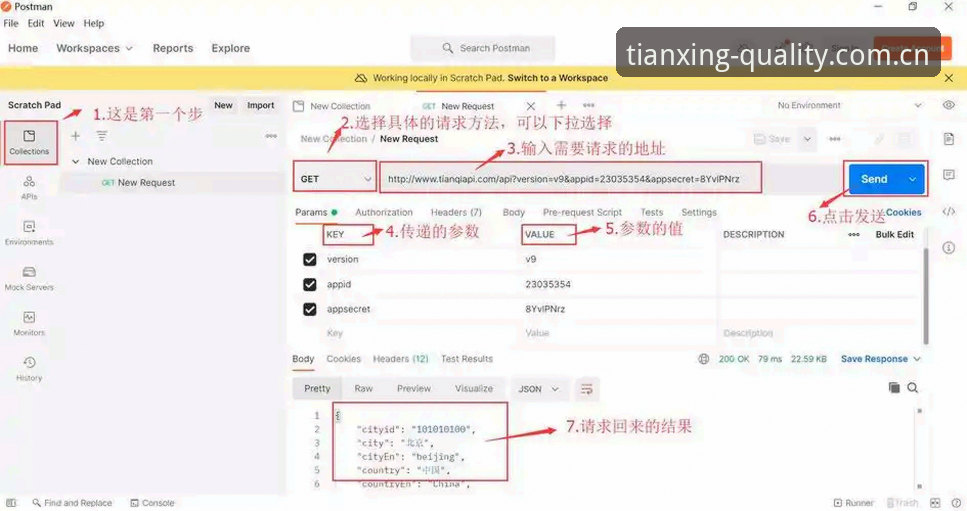Switch to the Authorization tab
Screen dimensions: 967x511
384,212
